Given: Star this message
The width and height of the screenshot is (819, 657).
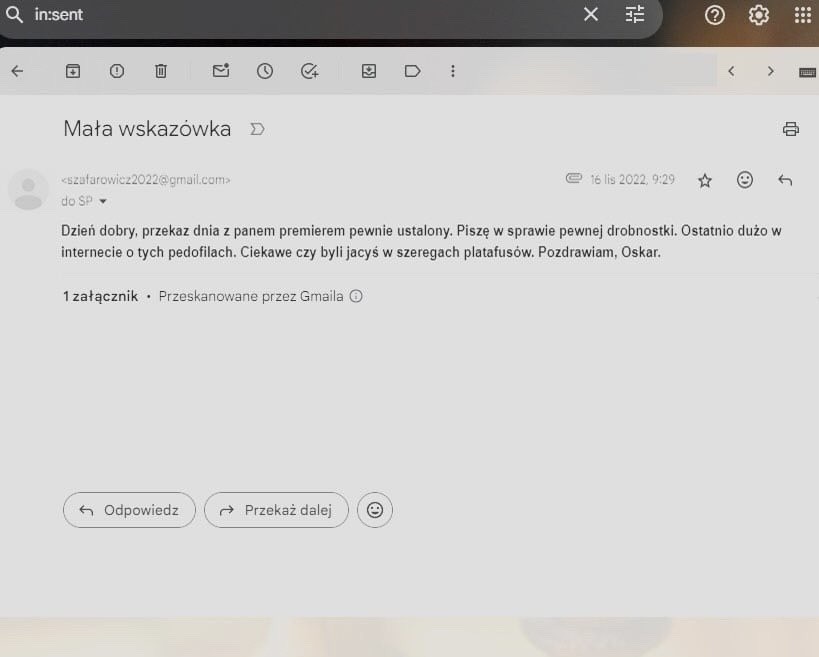Looking at the screenshot, I should [x=705, y=181].
